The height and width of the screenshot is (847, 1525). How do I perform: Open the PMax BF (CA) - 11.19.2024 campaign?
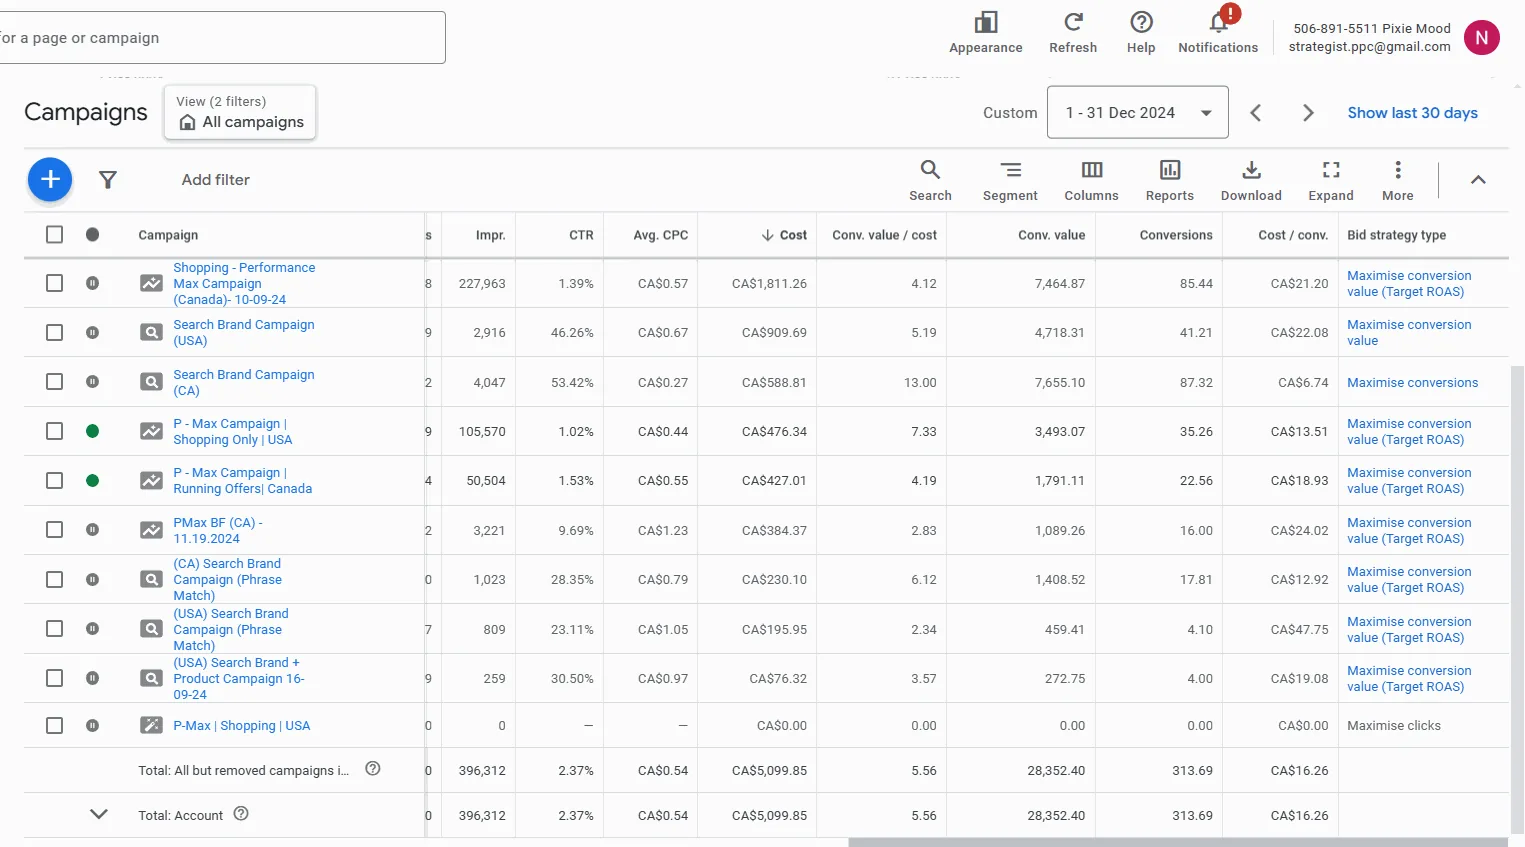coord(218,530)
